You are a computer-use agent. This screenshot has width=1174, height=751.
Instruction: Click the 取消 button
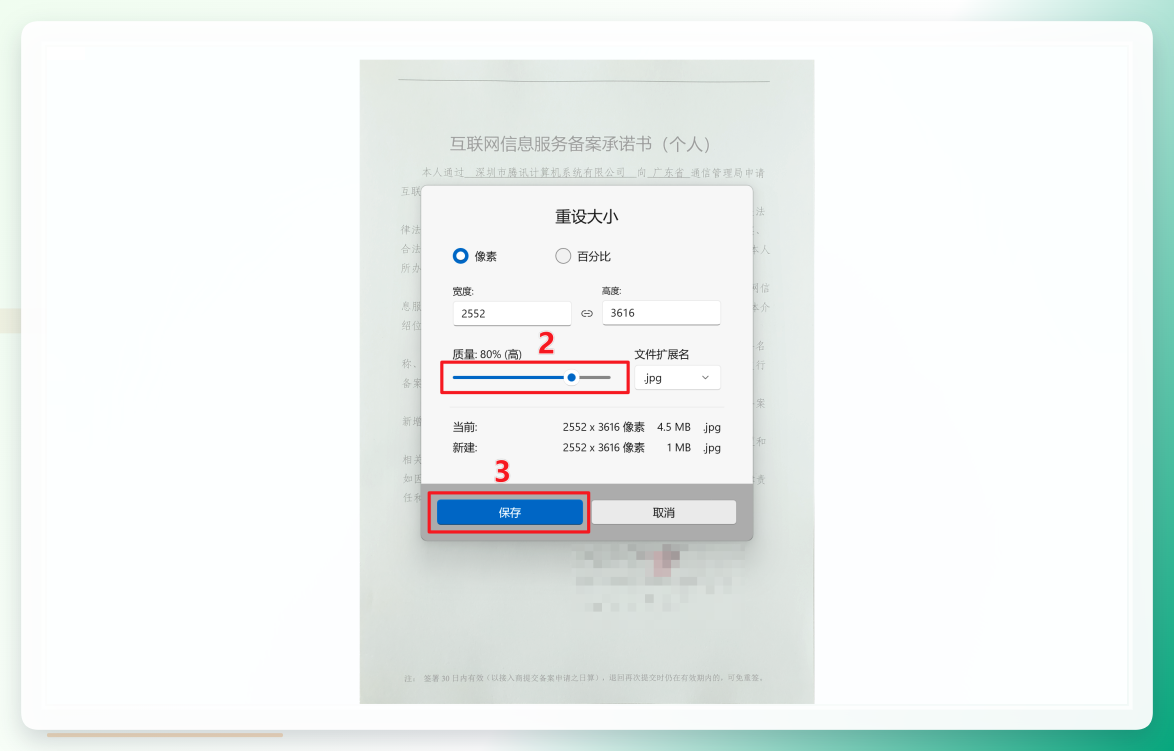663,512
